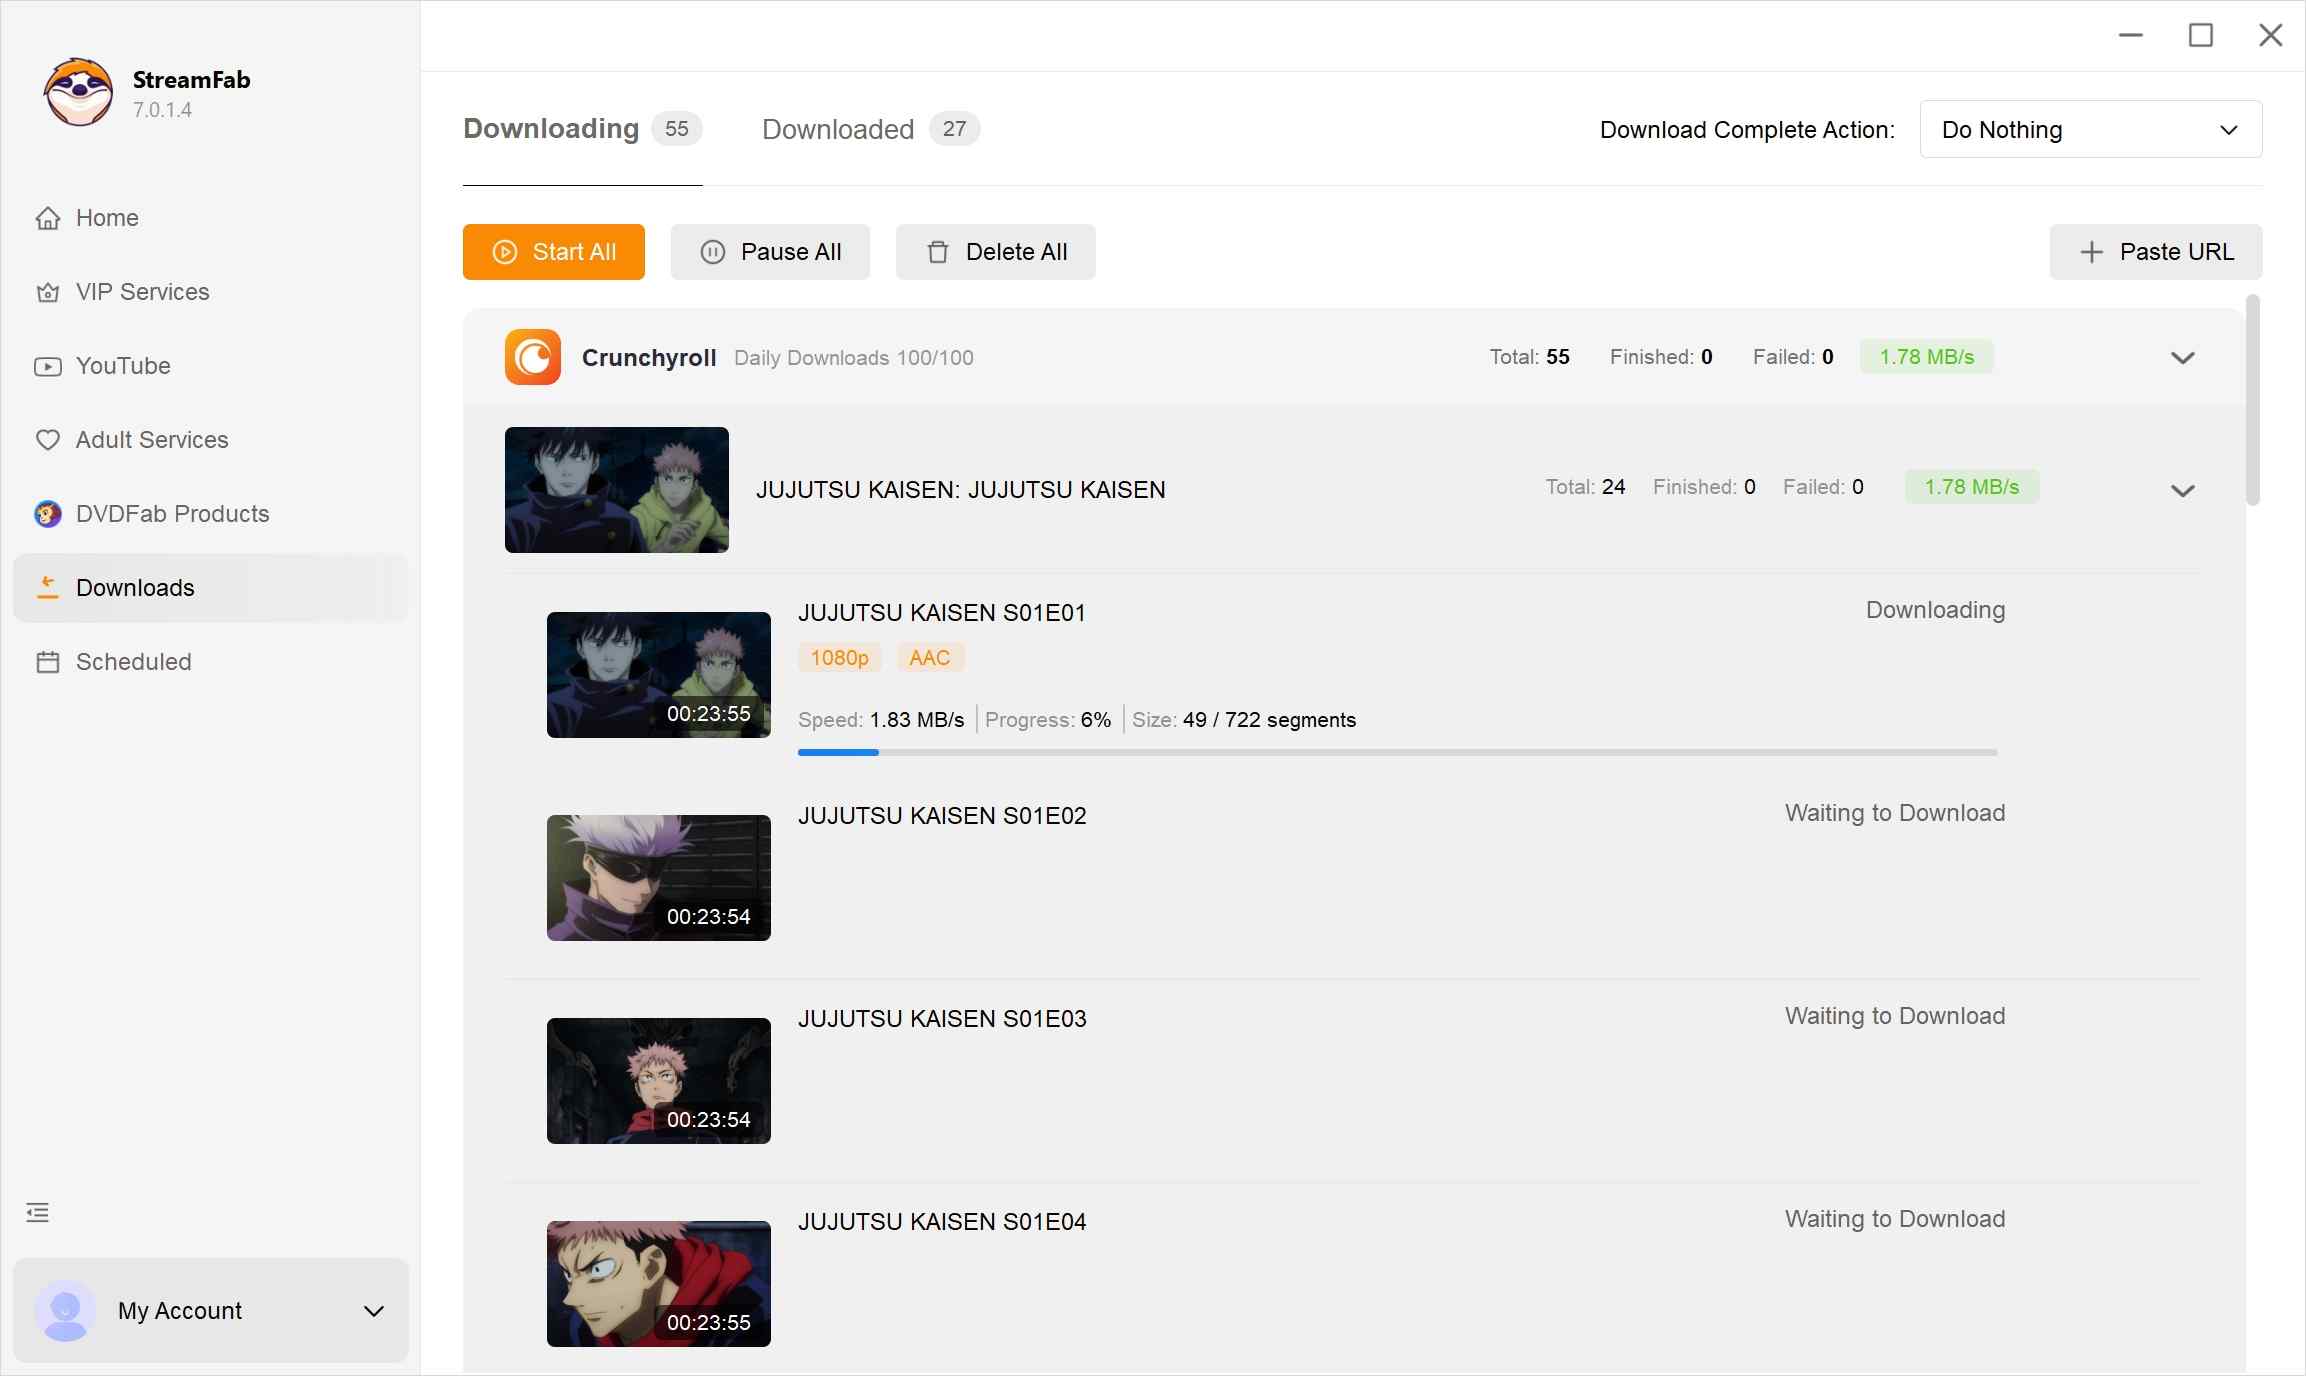Collapse the JUJUTSU KAISEN series entry
The image size is (2306, 1376).
point(2183,490)
